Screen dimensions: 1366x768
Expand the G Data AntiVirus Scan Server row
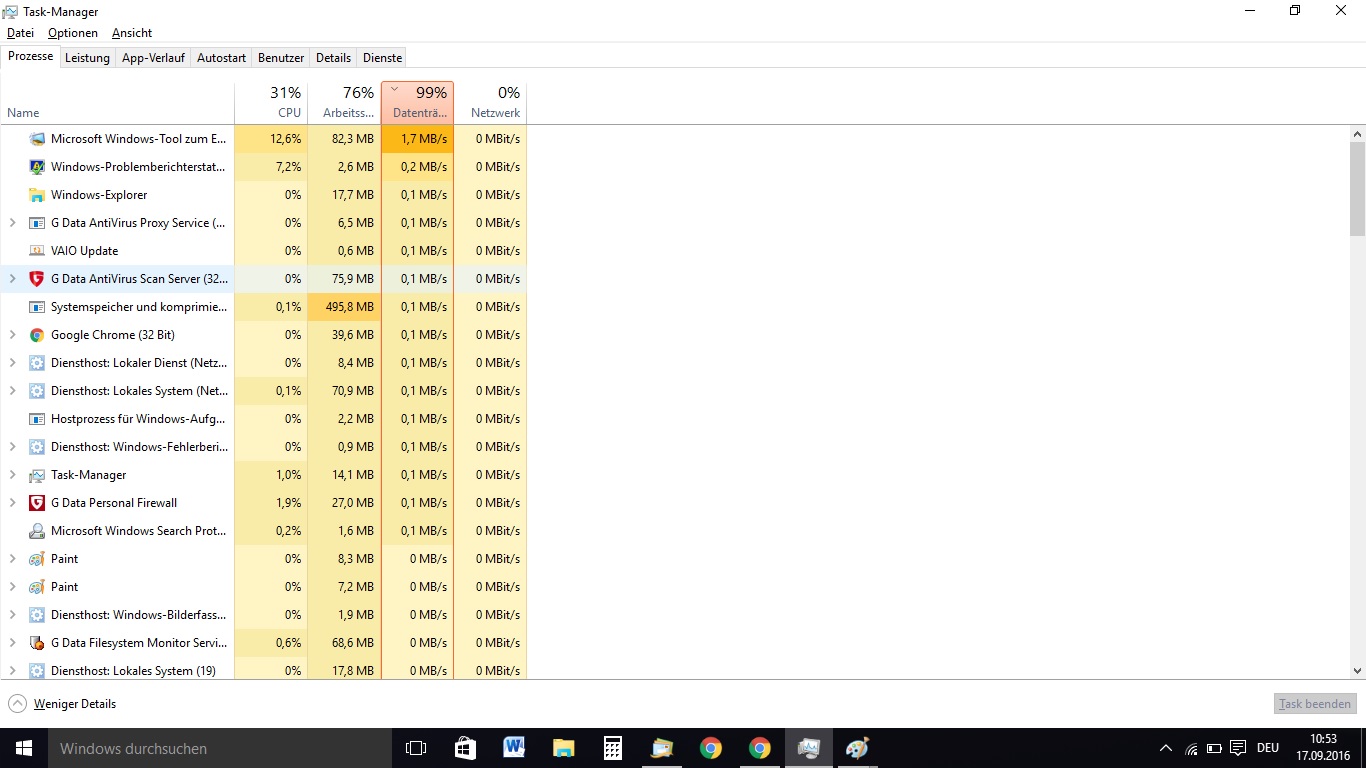click(13, 279)
